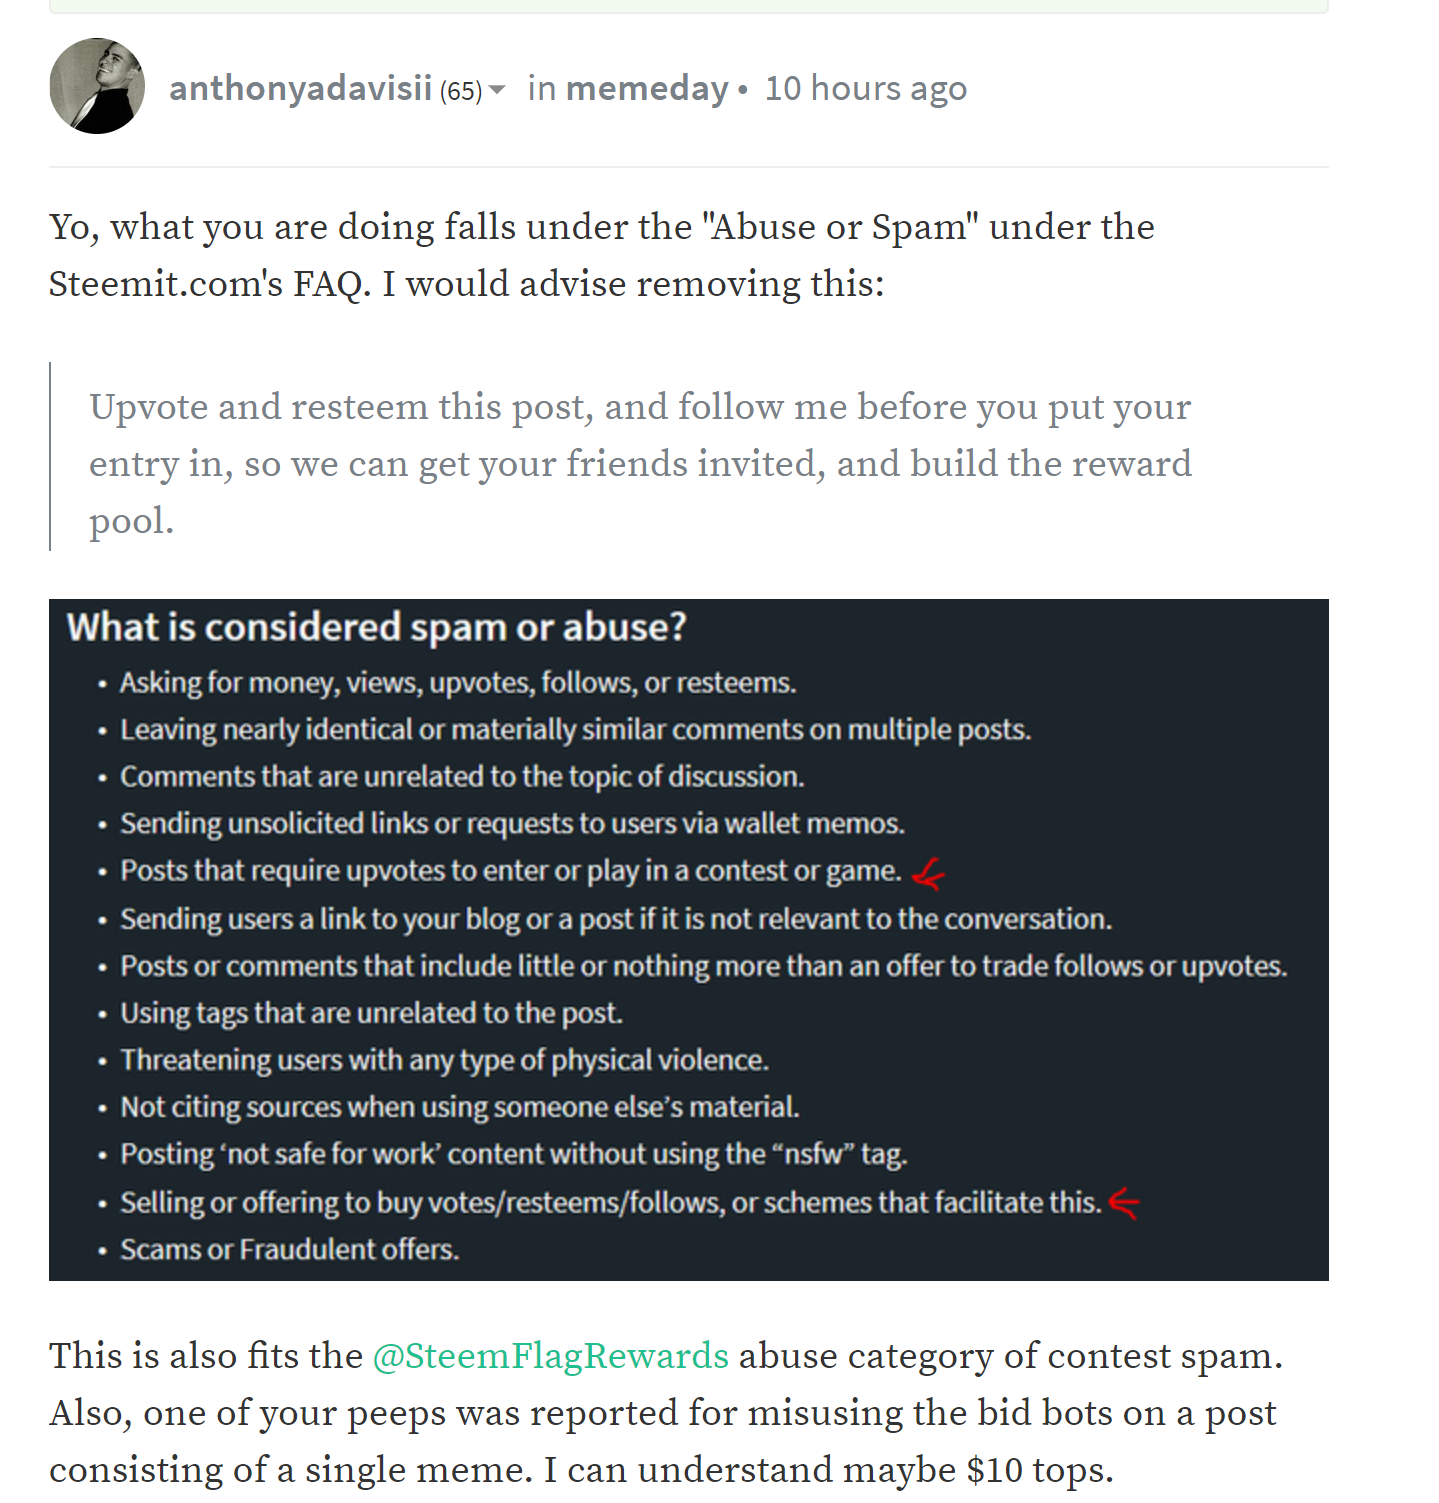Expand the dropdown arrow beside reputation (65)

pos(497,90)
